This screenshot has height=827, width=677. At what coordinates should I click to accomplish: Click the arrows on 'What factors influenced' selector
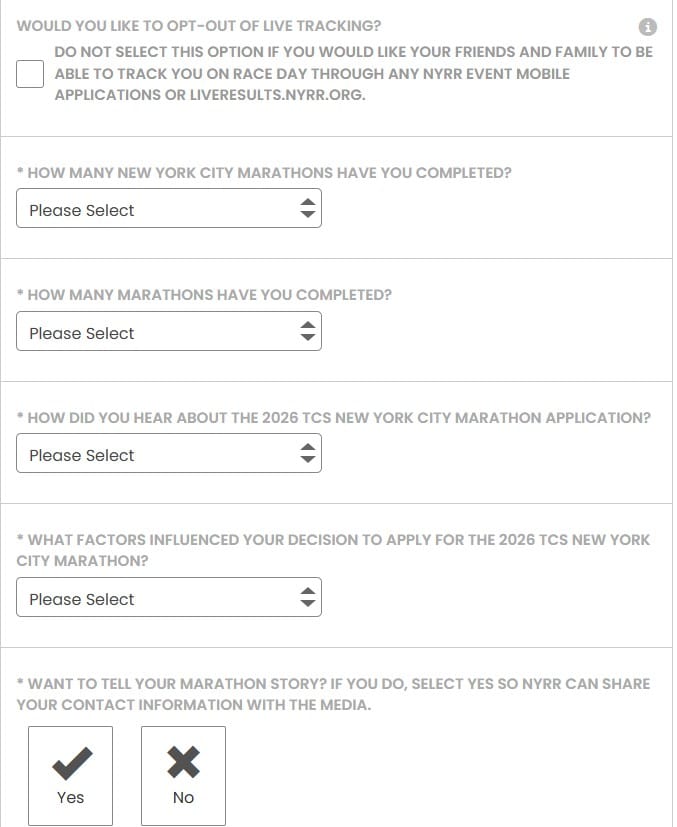(307, 598)
